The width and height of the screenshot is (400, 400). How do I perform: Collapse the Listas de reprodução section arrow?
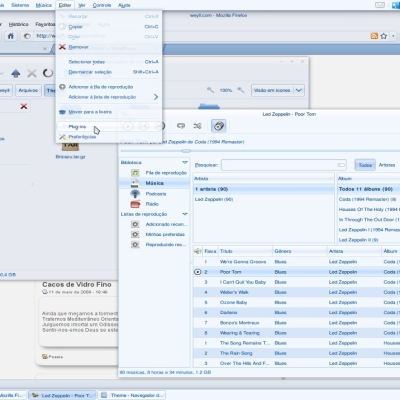[x=185, y=214]
